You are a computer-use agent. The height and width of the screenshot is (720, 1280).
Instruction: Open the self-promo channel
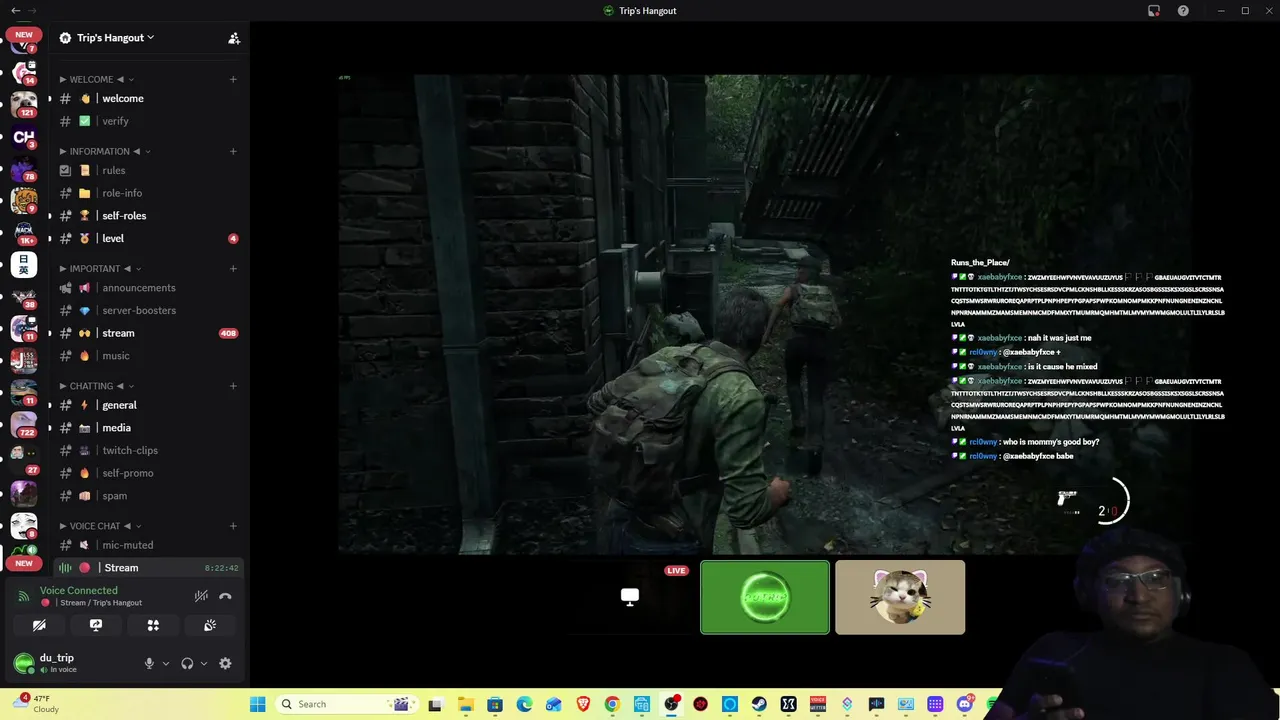[x=149, y=473]
